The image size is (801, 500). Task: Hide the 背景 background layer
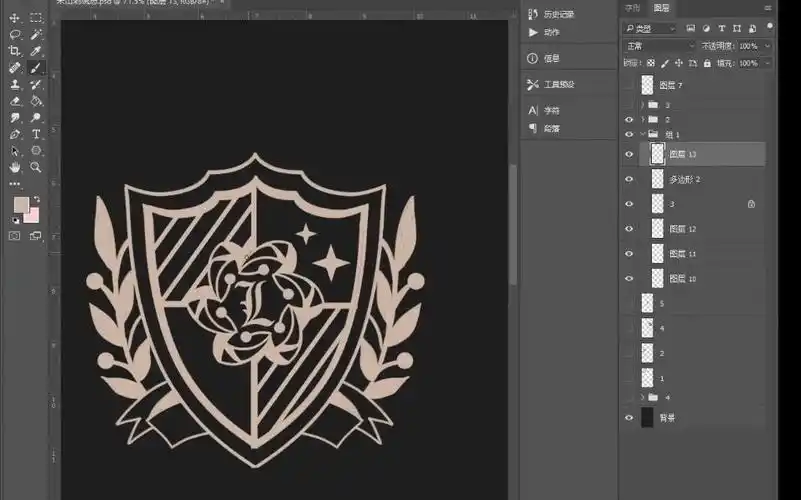tap(629, 418)
